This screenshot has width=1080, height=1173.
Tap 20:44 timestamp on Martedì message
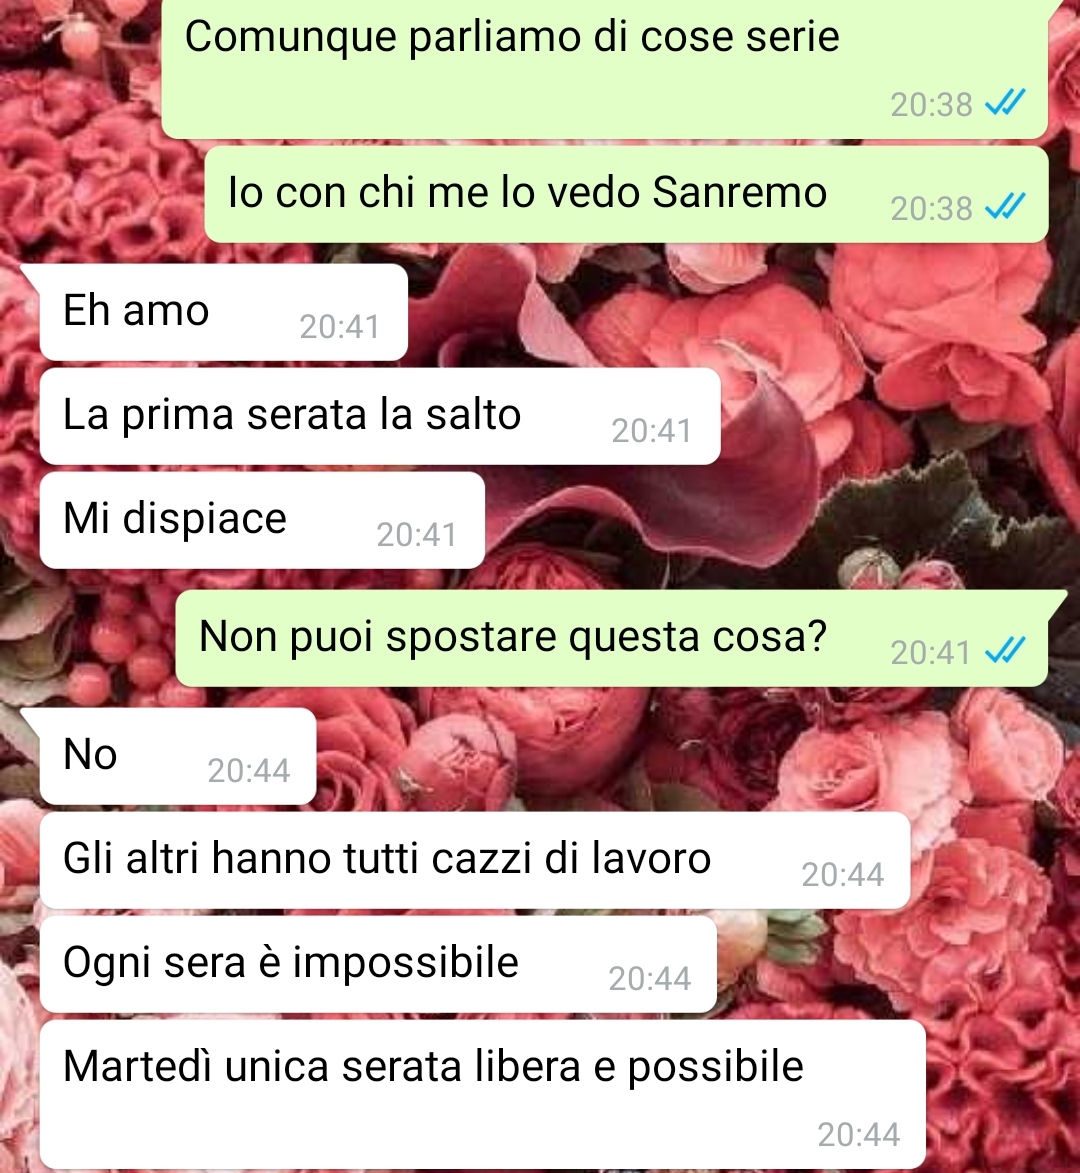point(859,1135)
